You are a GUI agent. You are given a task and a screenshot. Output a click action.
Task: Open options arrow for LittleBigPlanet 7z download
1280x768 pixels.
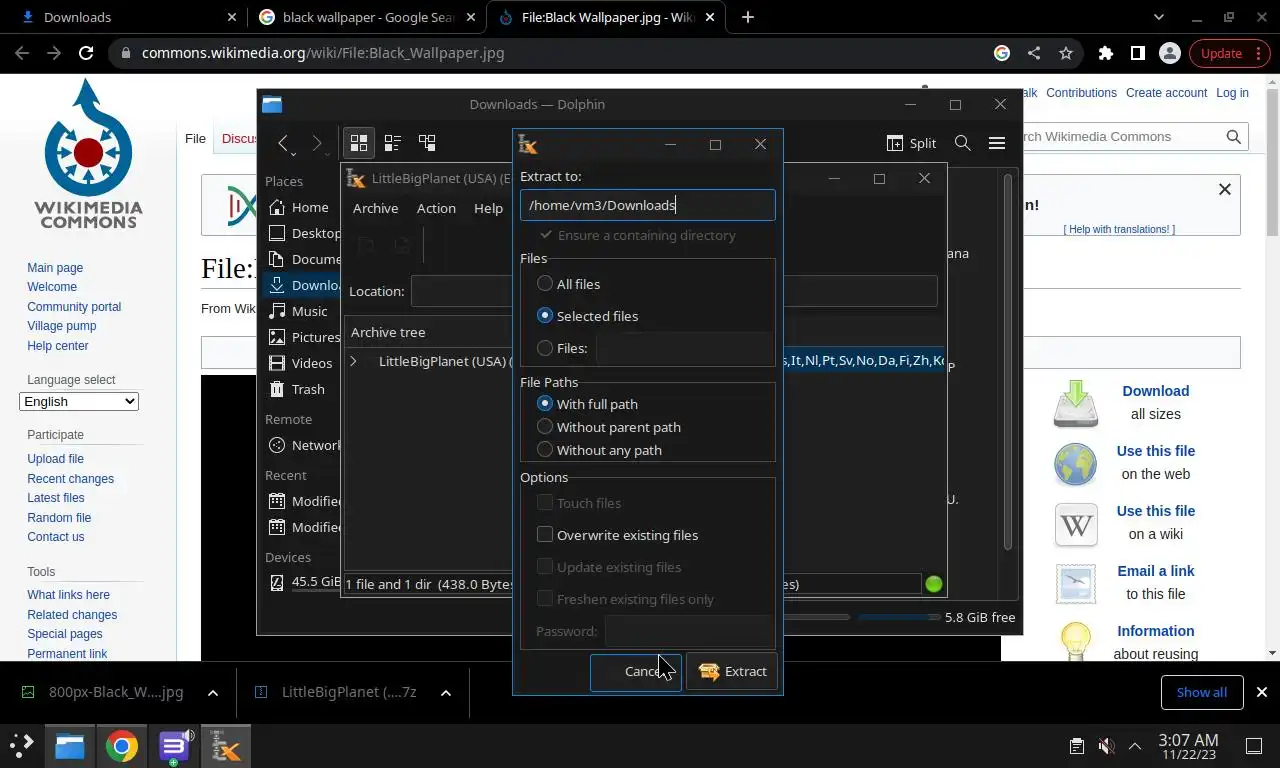click(446, 692)
